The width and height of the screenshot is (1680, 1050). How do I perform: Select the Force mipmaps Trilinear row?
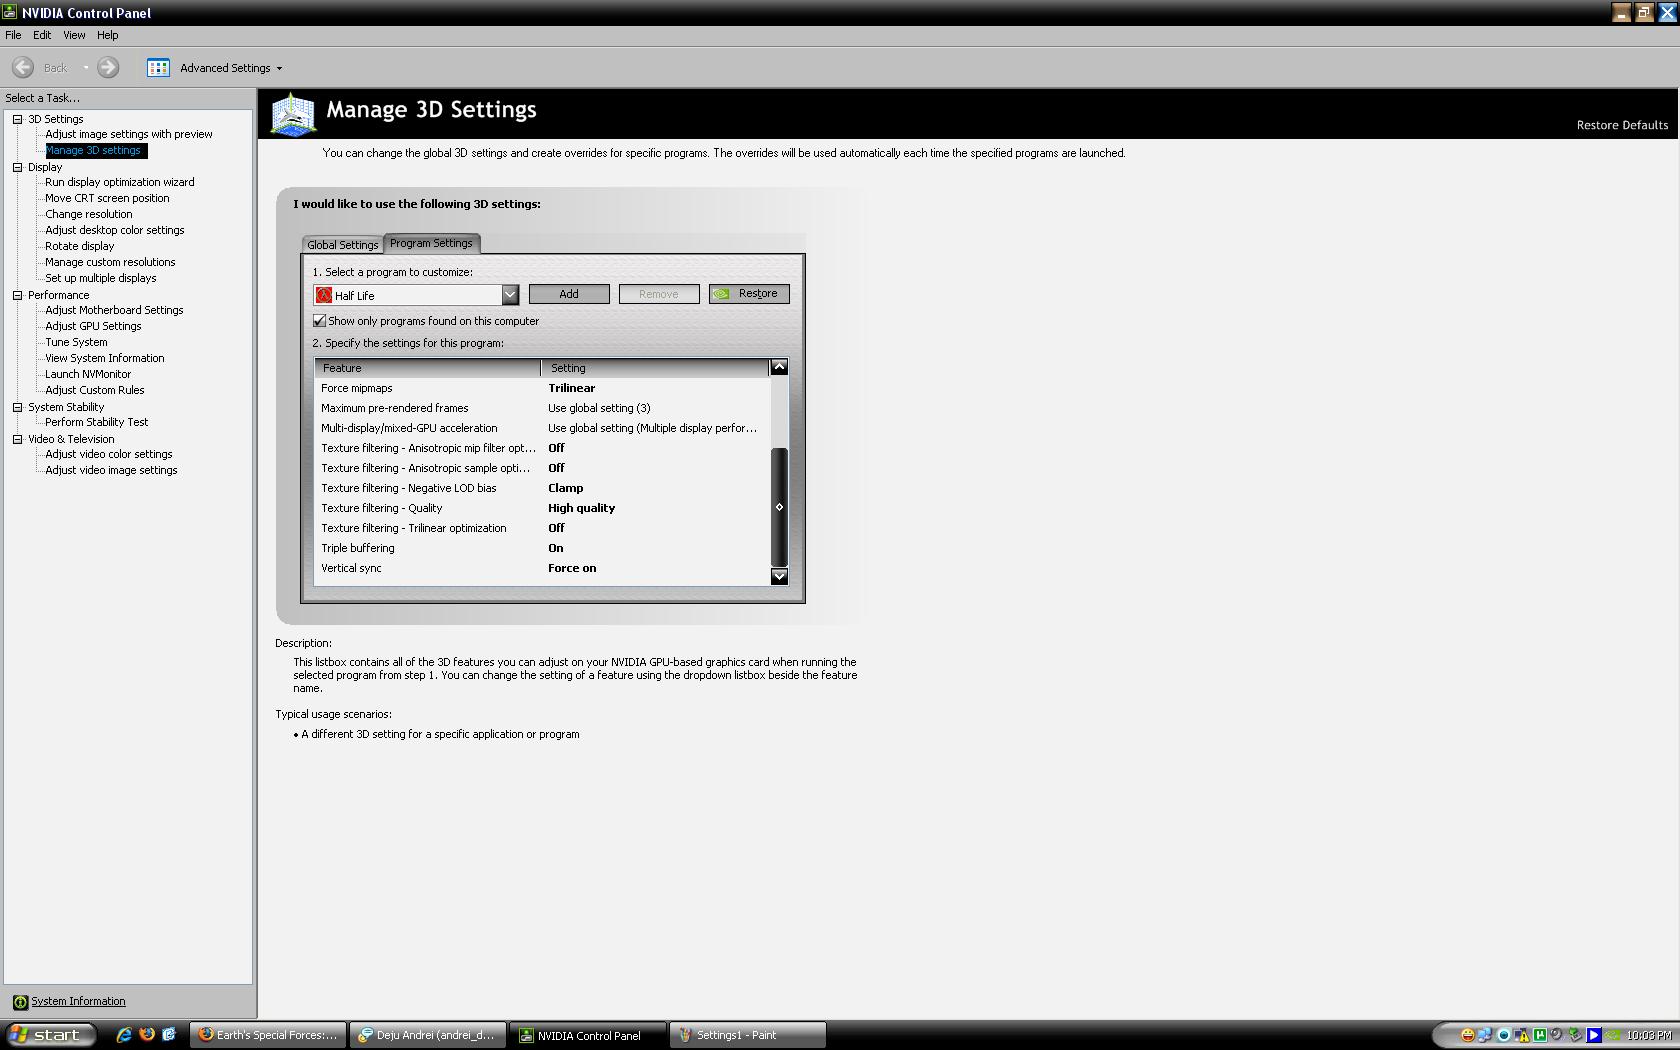[542, 388]
